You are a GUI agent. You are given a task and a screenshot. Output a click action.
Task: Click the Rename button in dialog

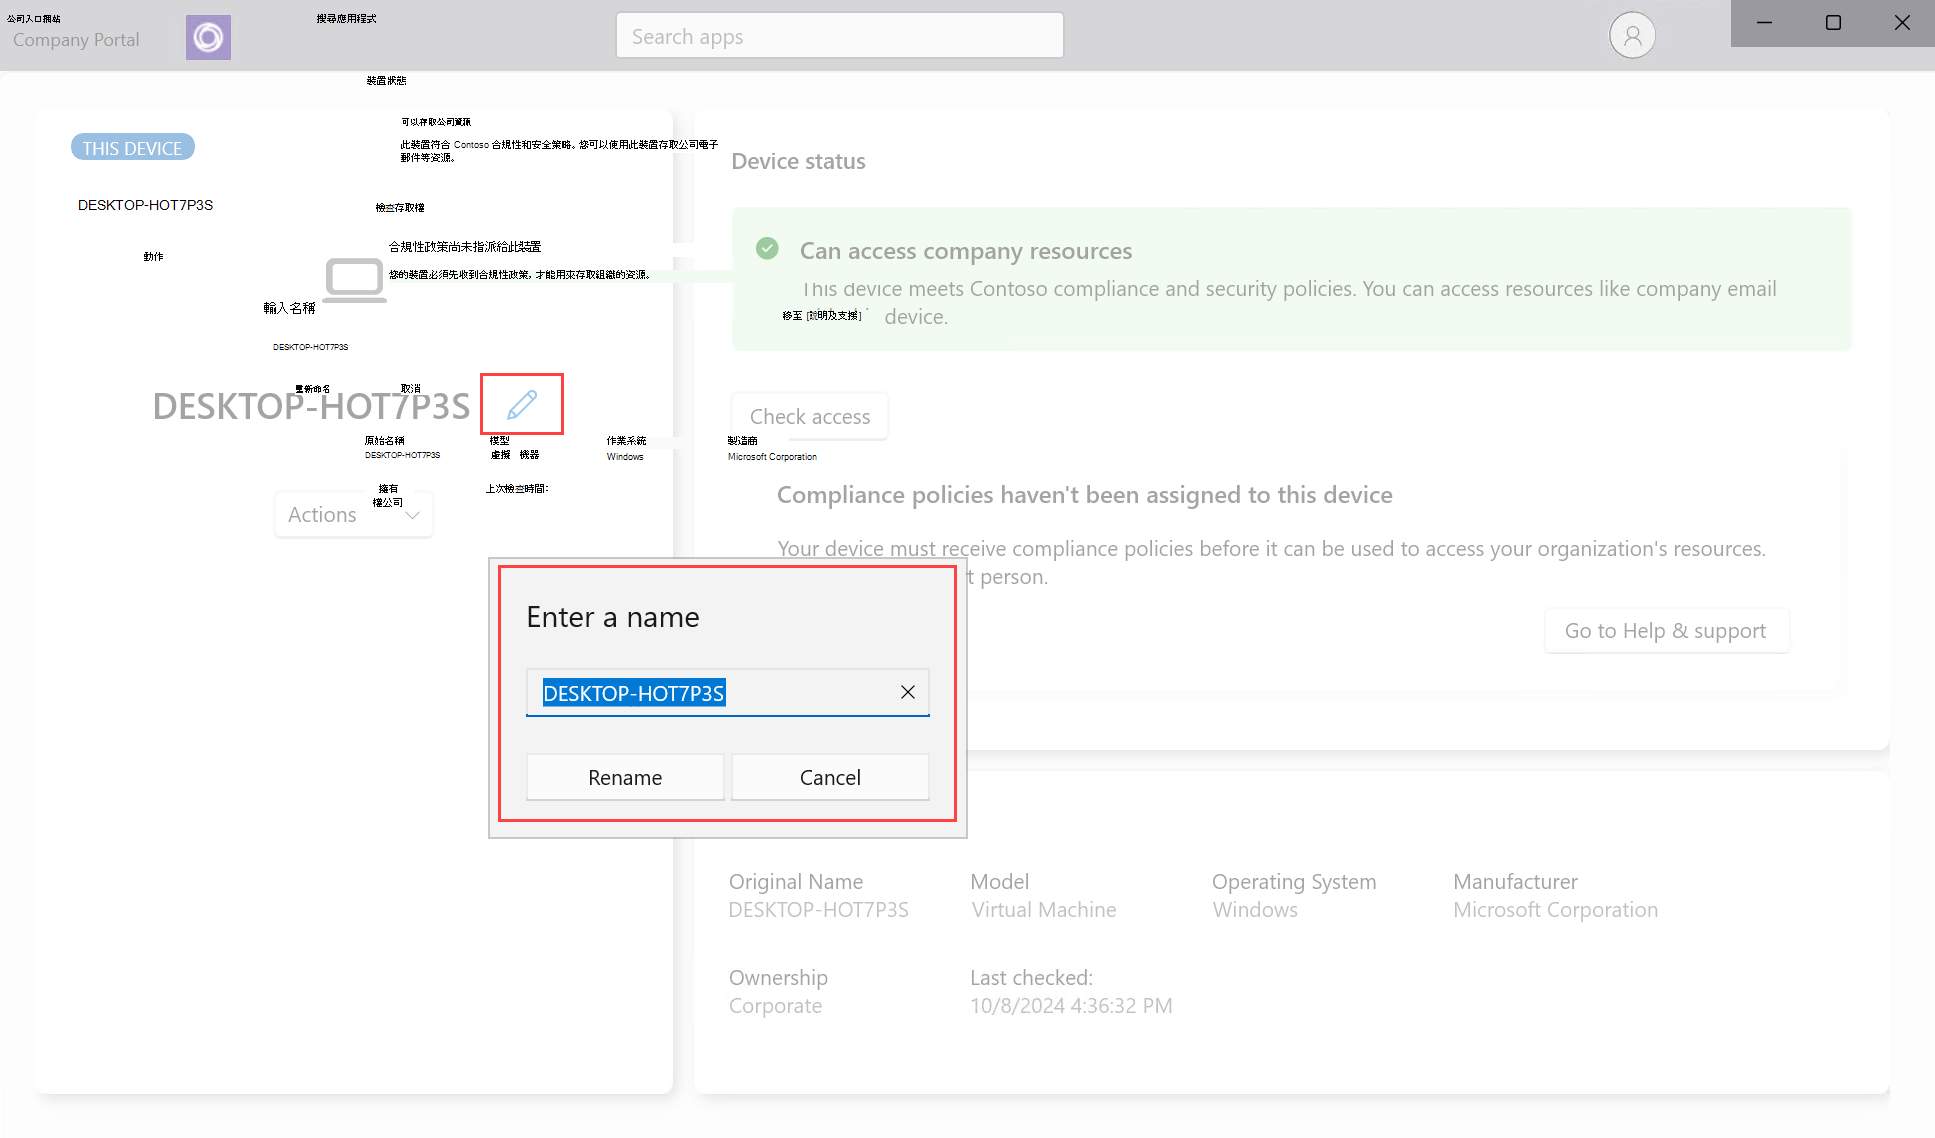626,776
